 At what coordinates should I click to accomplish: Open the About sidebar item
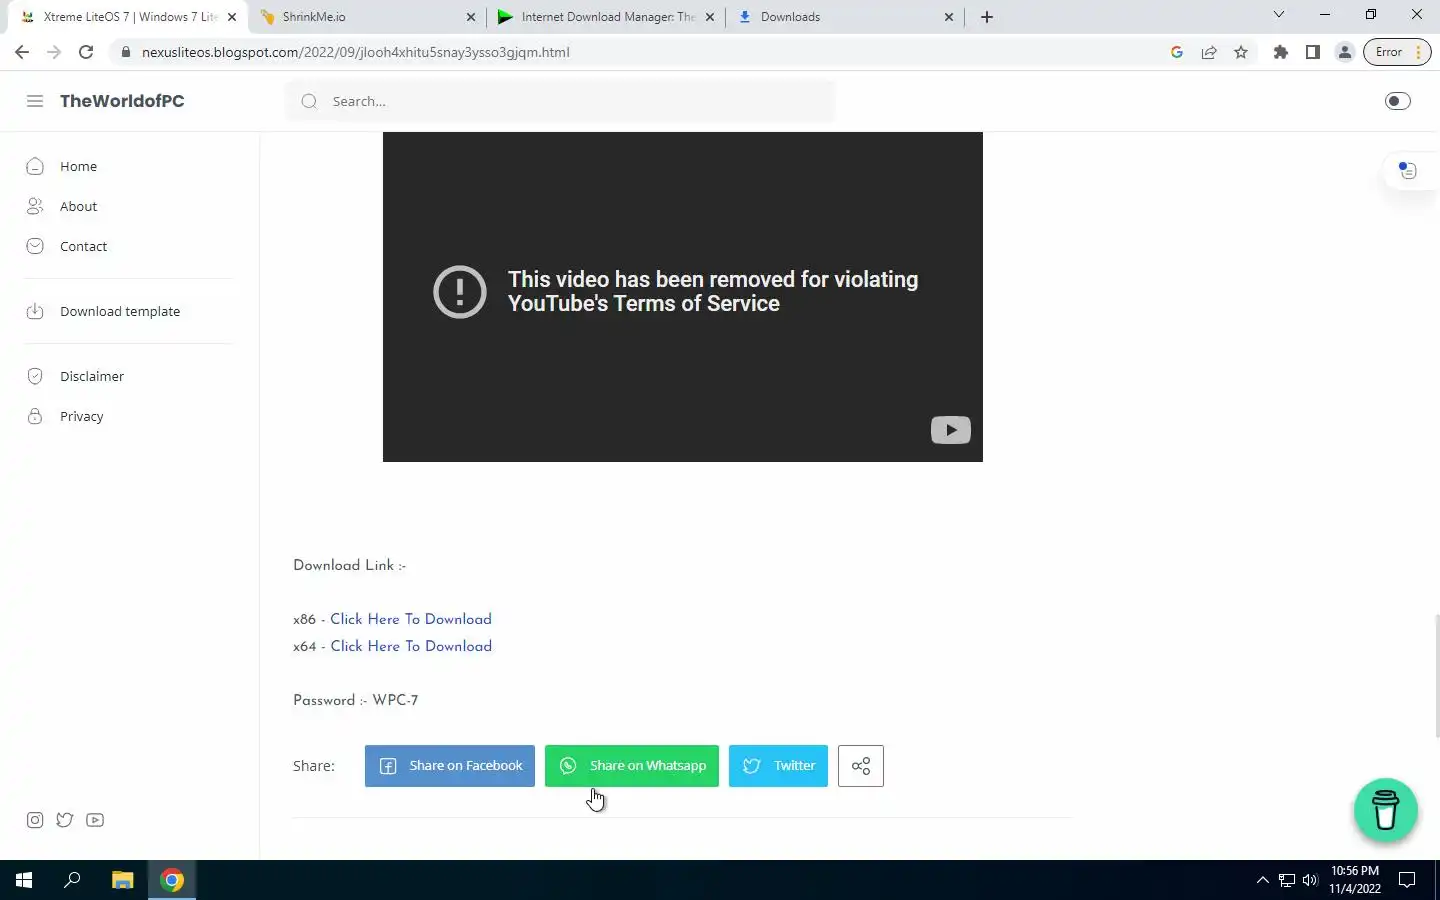[78, 206]
